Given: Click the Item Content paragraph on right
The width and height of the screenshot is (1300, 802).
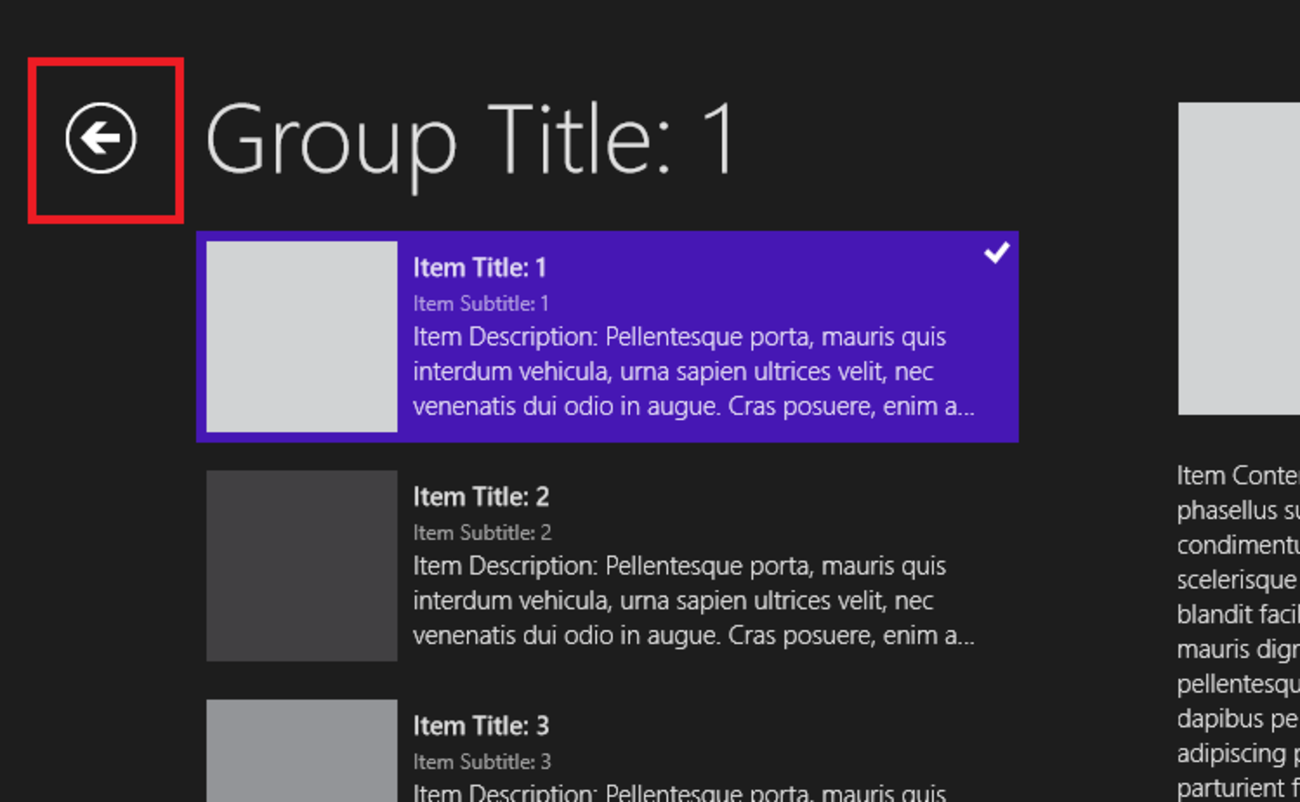Looking at the screenshot, I should (x=1238, y=630).
